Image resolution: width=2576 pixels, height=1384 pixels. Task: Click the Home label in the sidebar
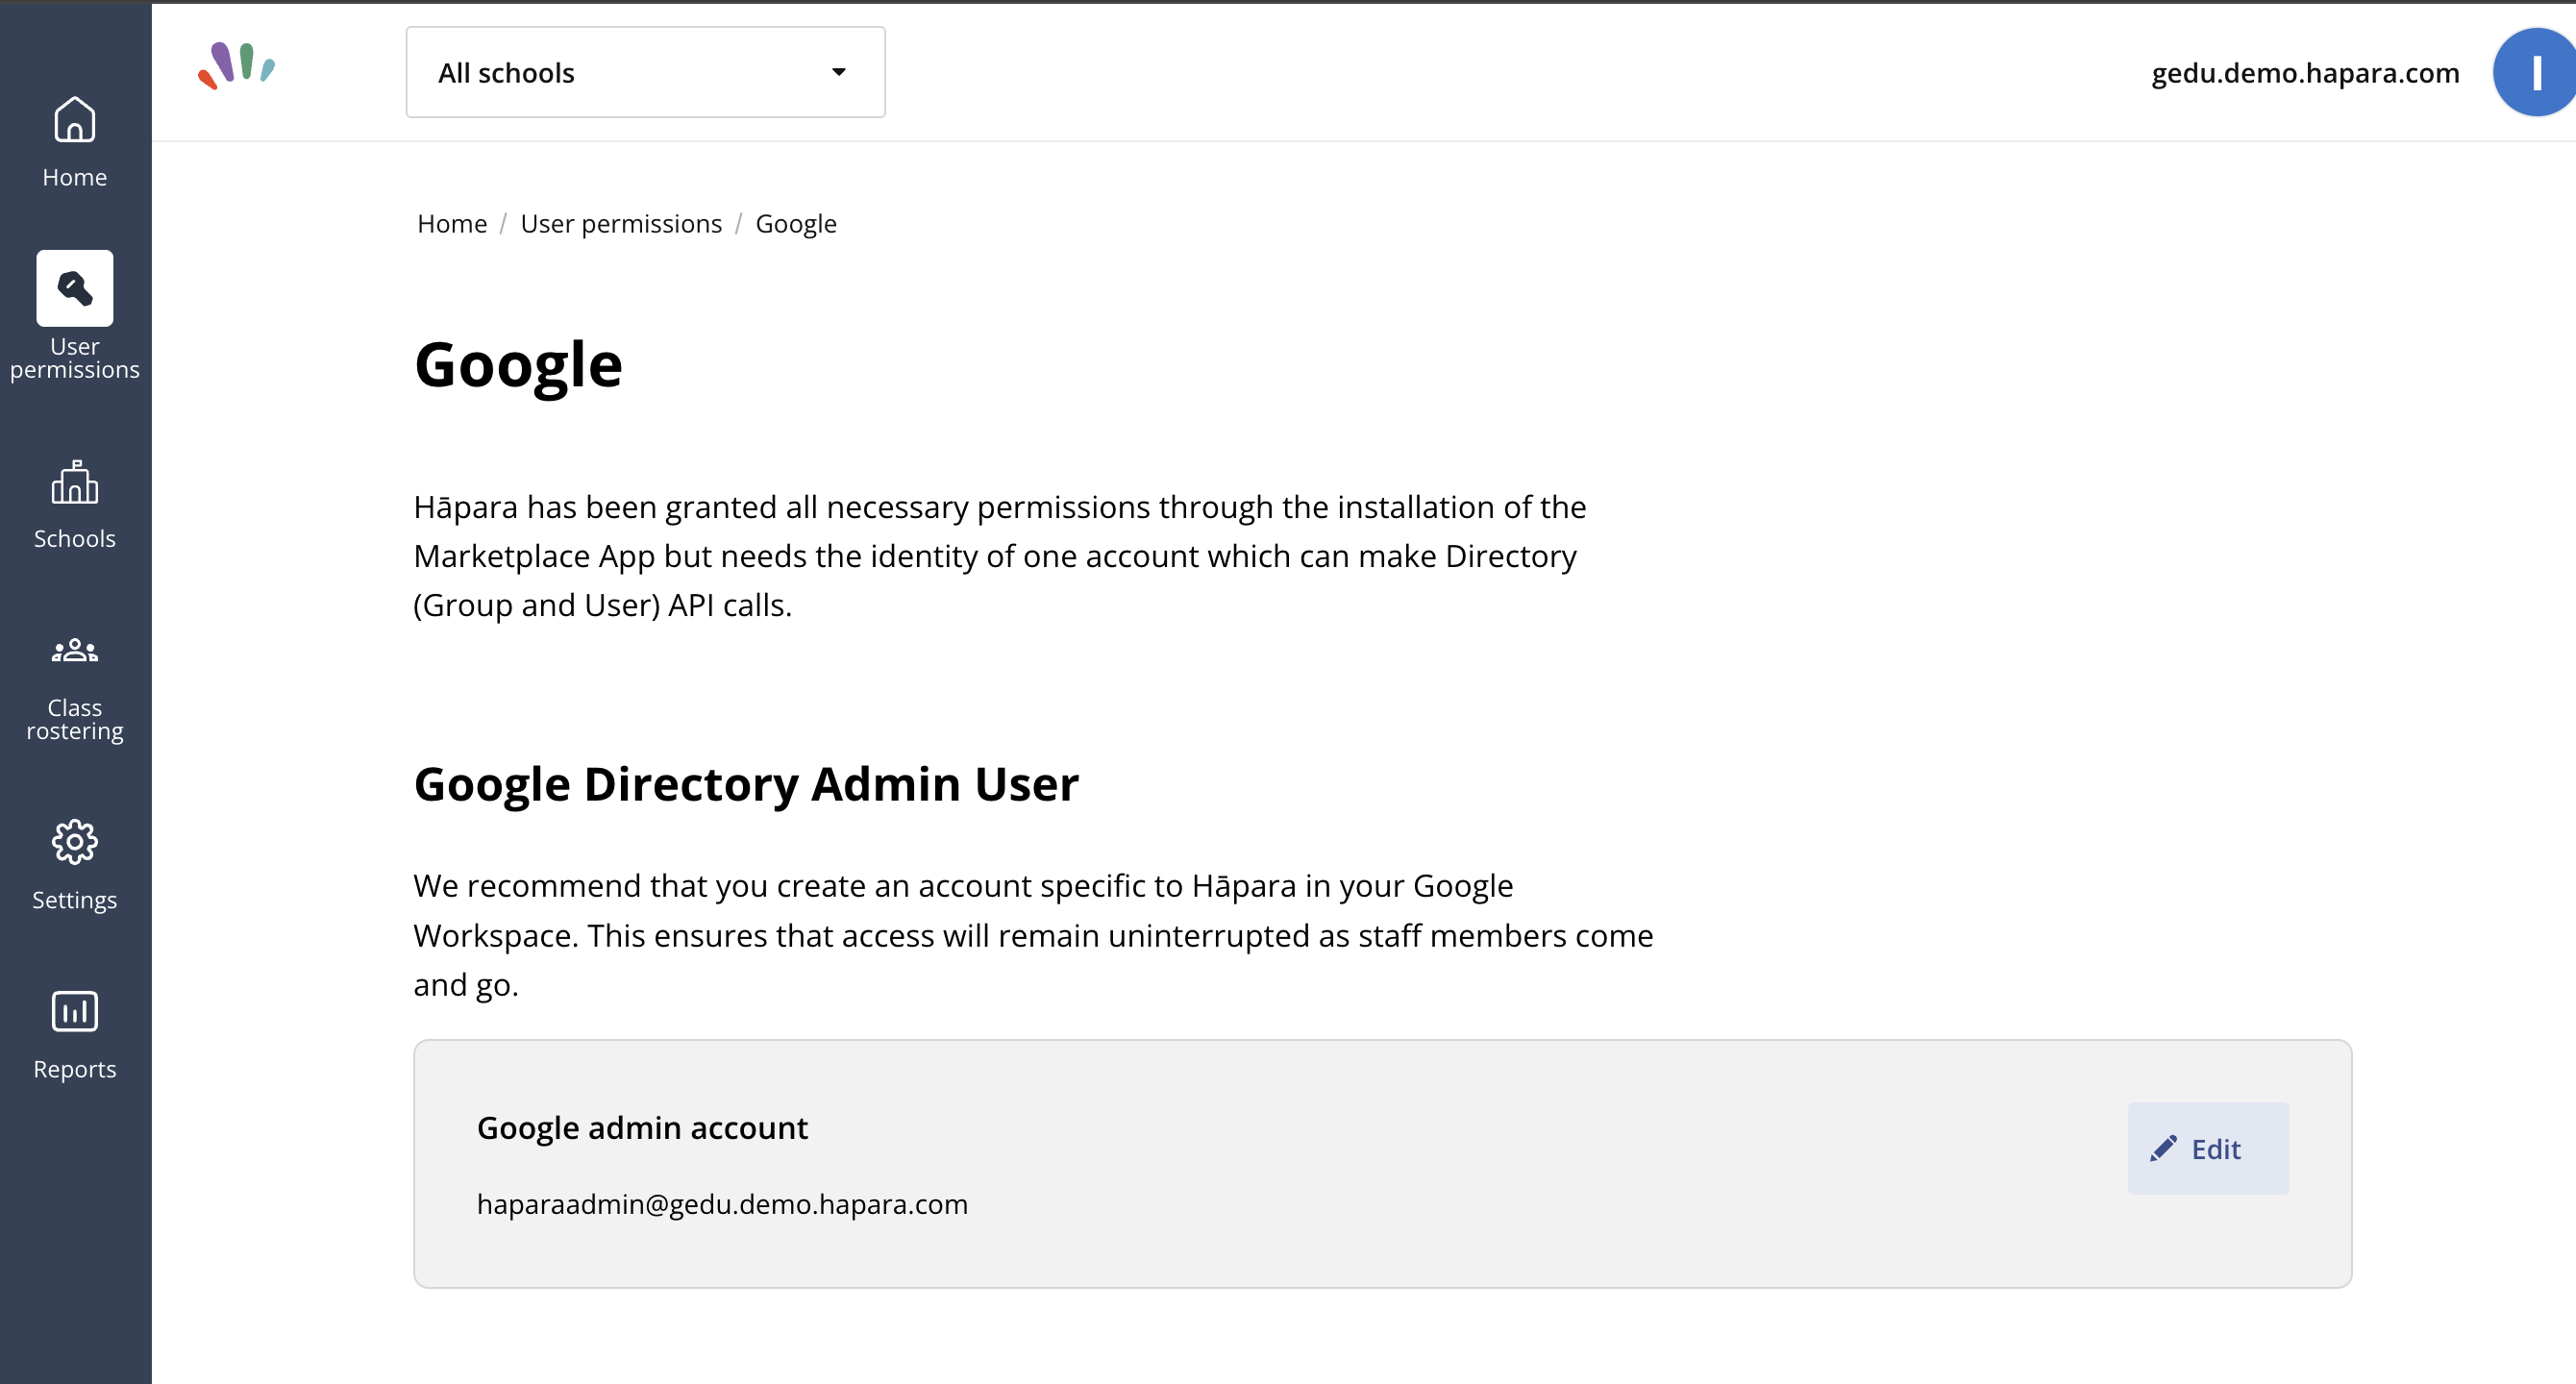click(x=75, y=178)
